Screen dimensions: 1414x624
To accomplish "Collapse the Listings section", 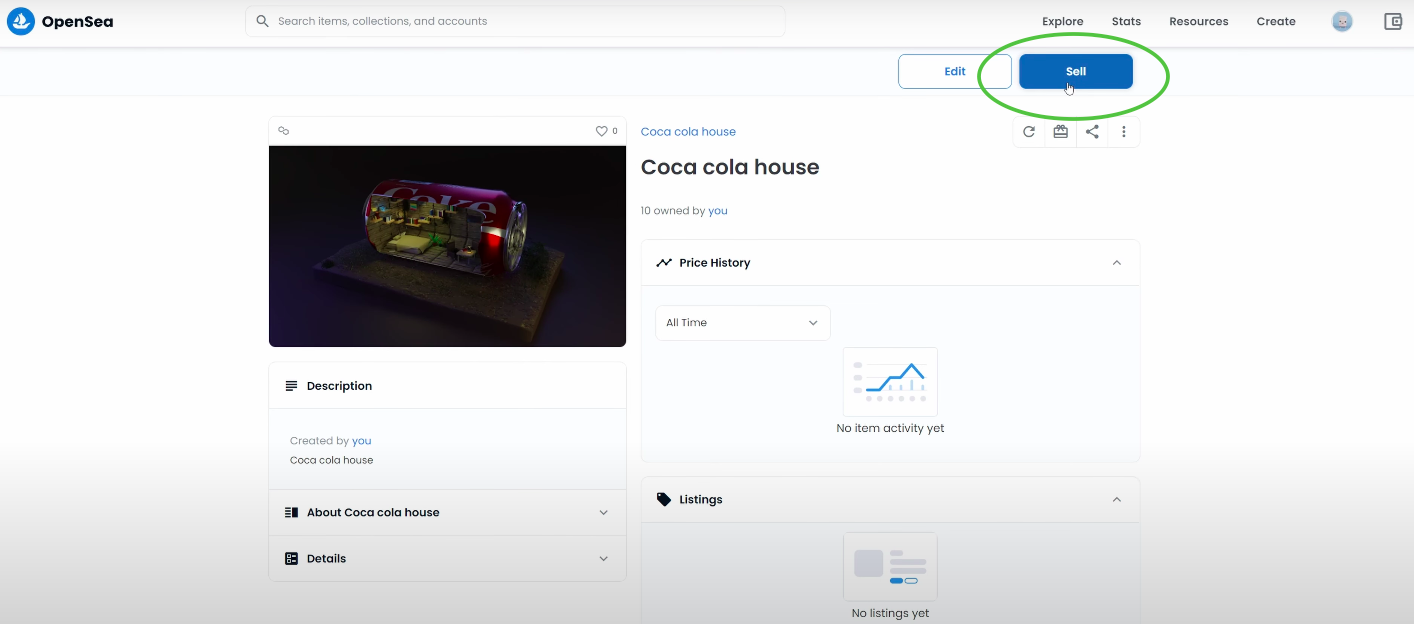I will click(x=1117, y=499).
